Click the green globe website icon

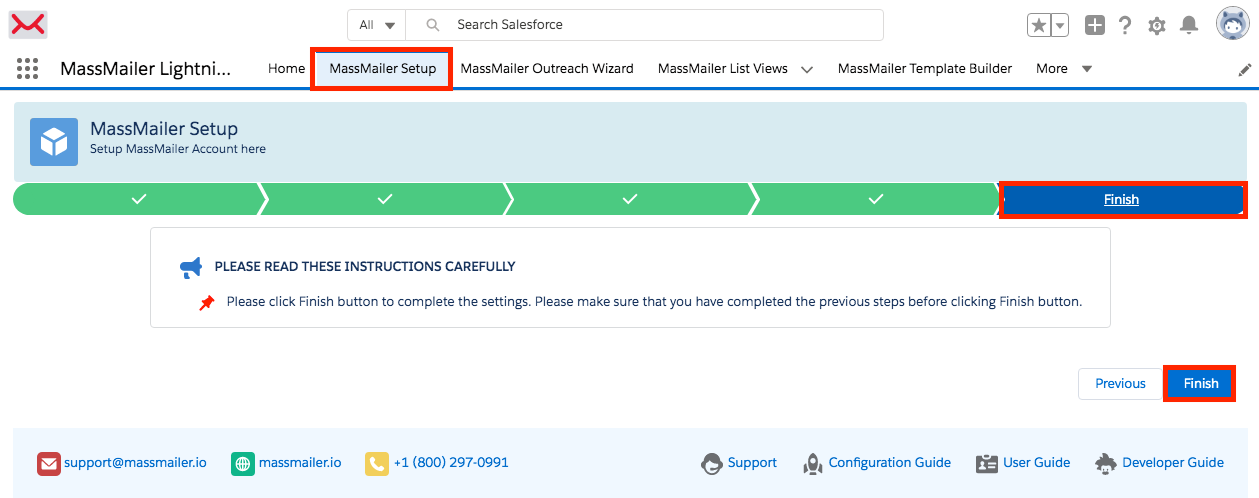[243, 464]
